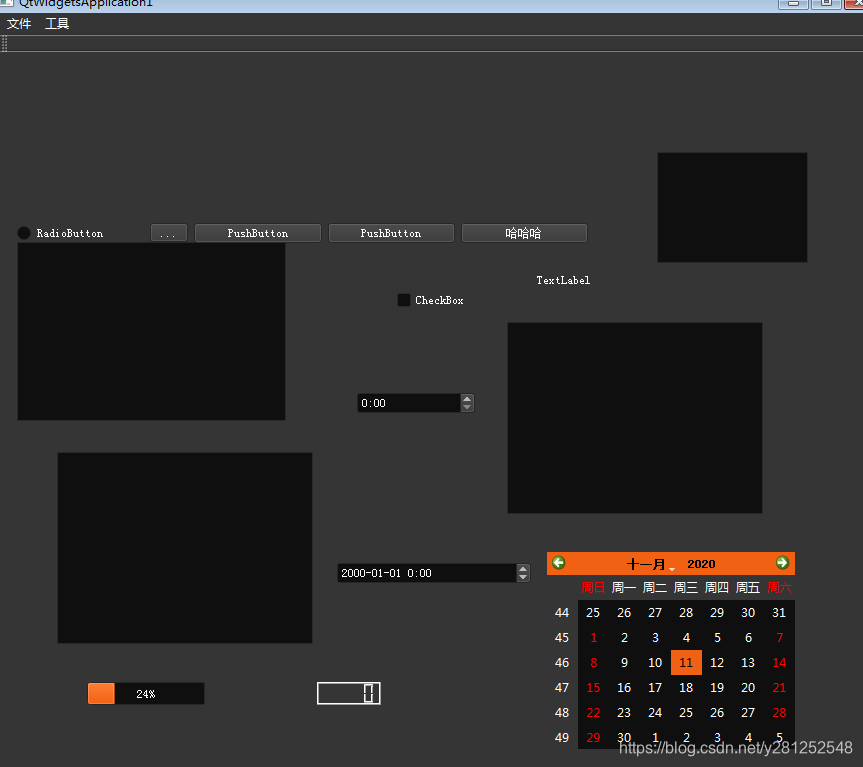Select Saturday 21 in week 47

click(x=779, y=688)
